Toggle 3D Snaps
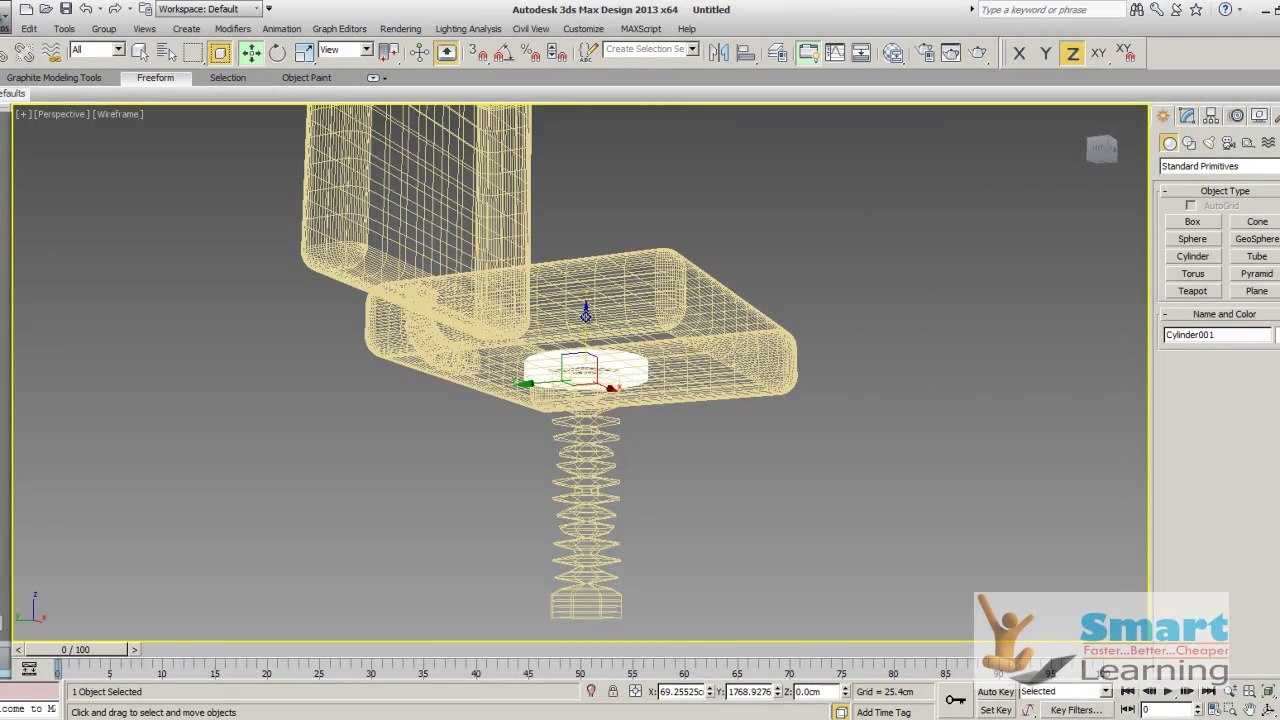Viewport: 1280px width, 720px height. point(478,53)
